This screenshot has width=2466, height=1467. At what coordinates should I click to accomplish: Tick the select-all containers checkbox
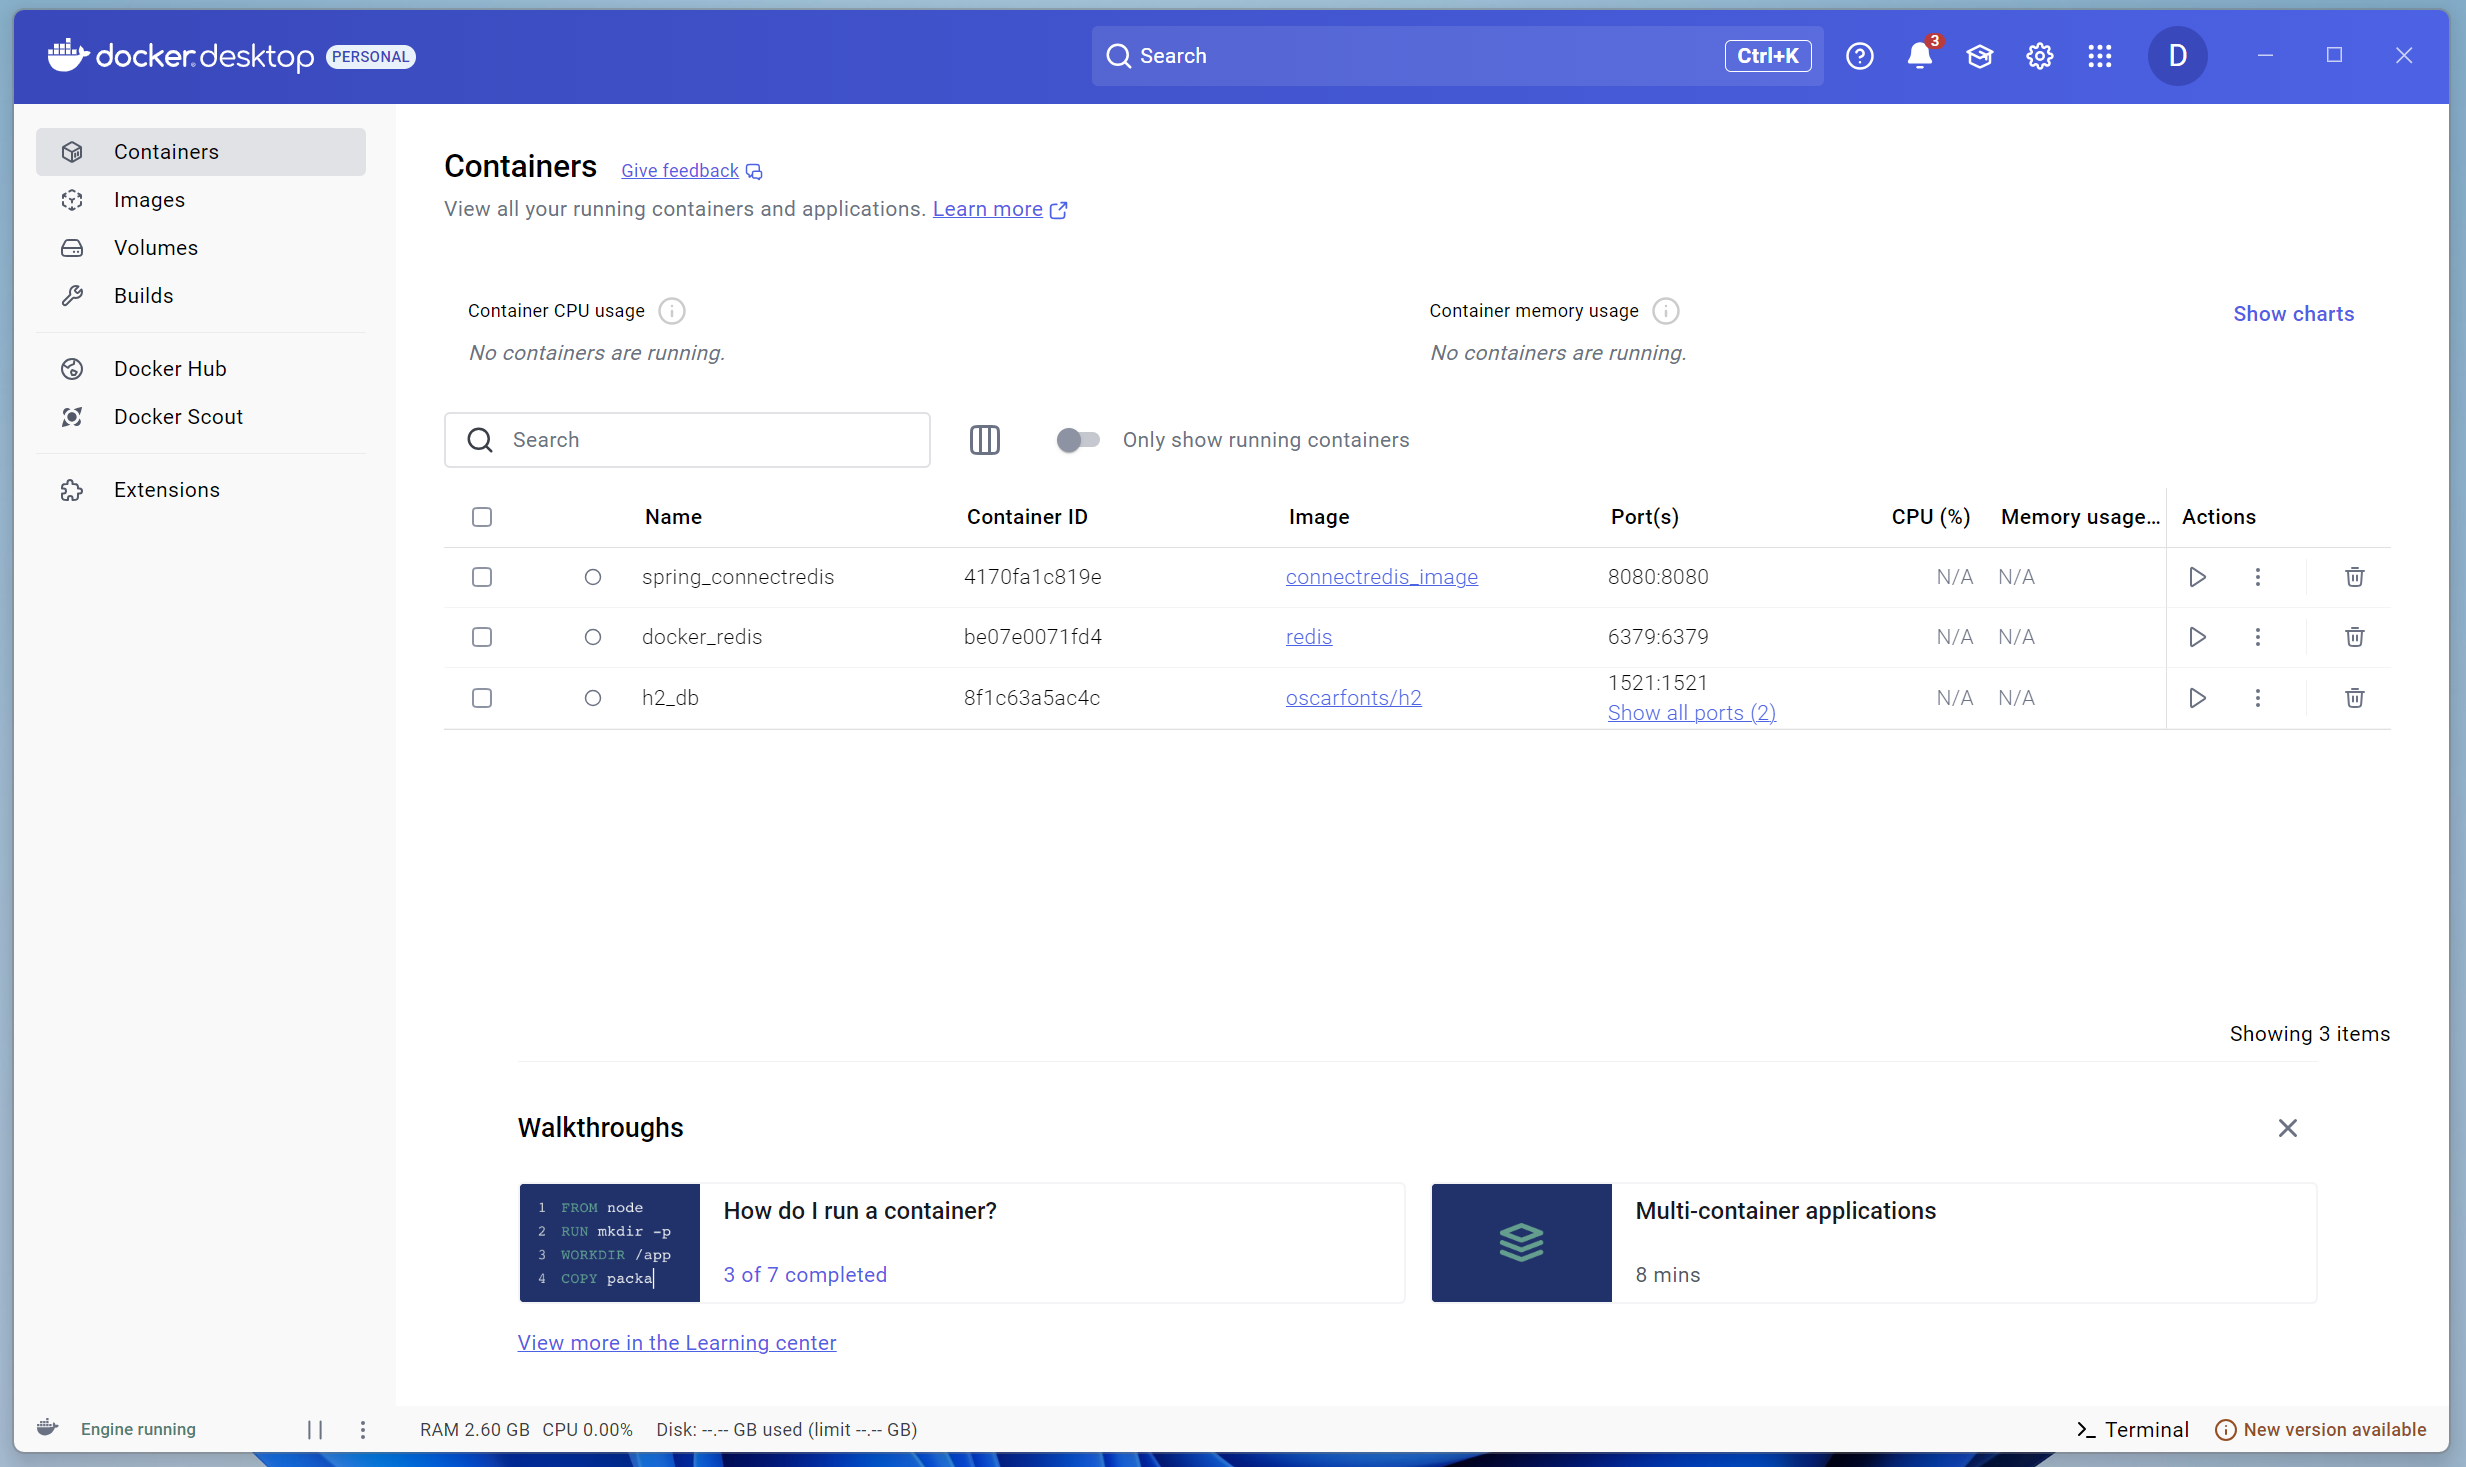[482, 517]
